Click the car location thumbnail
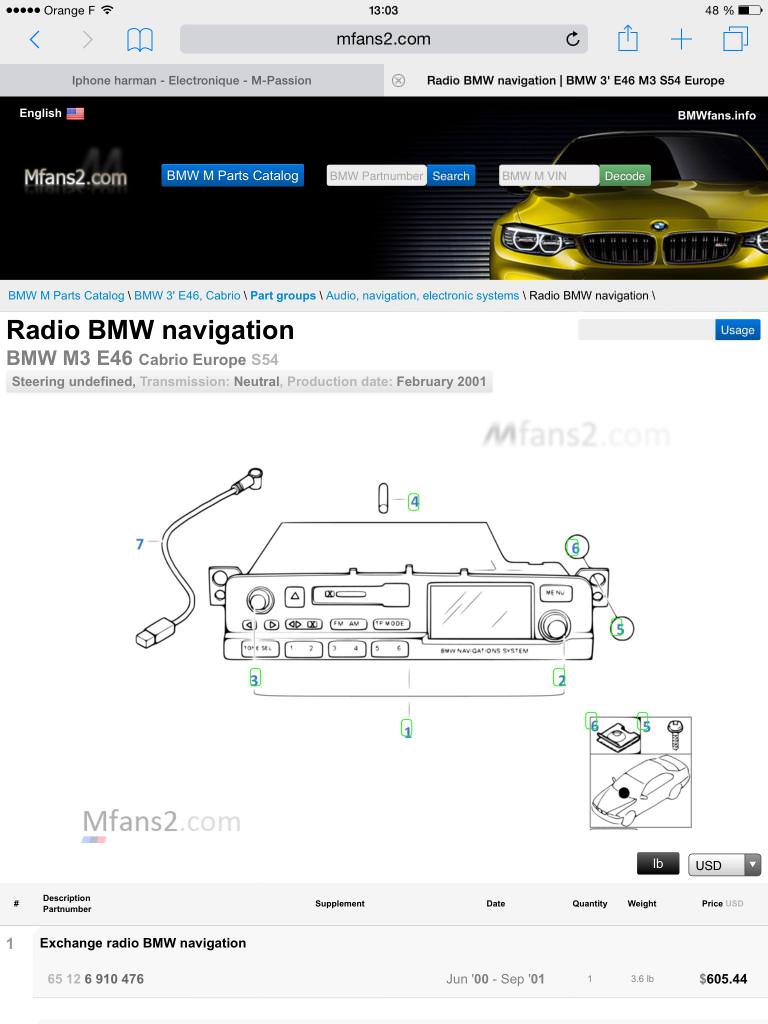Viewport: 768px width, 1024px height. tap(640, 791)
